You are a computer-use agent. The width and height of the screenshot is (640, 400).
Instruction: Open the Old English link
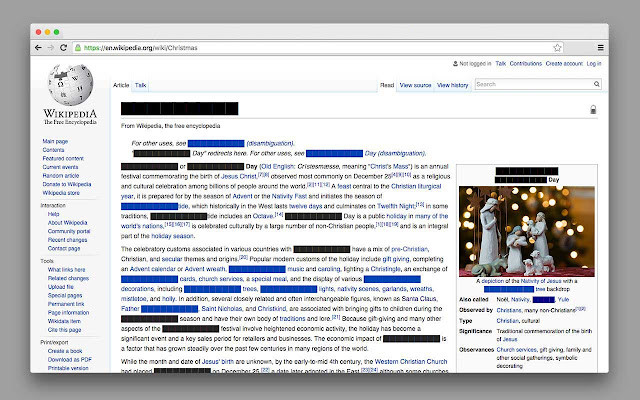(278, 166)
